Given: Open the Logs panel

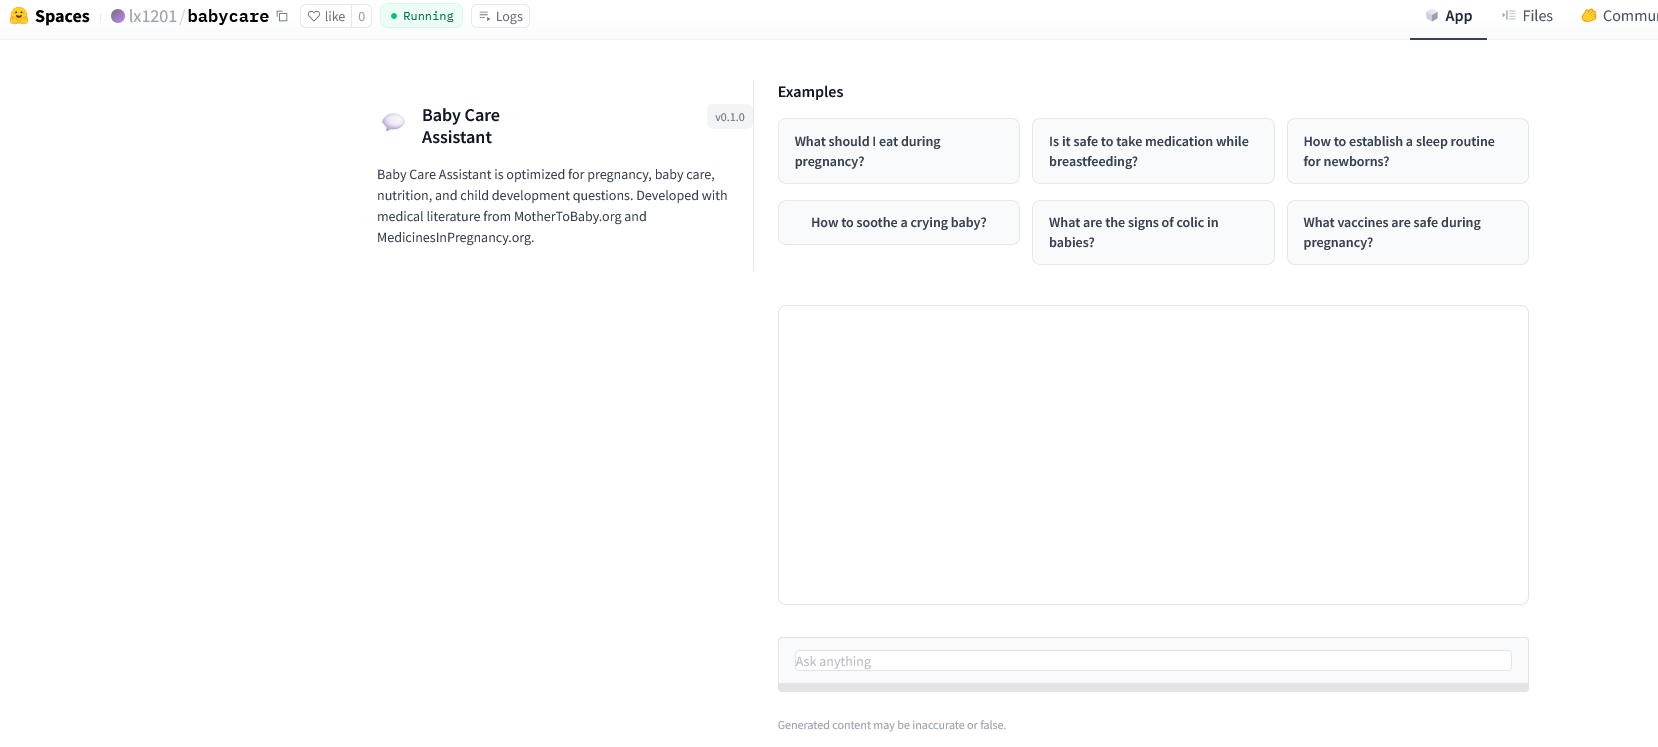Looking at the screenshot, I should 500,16.
